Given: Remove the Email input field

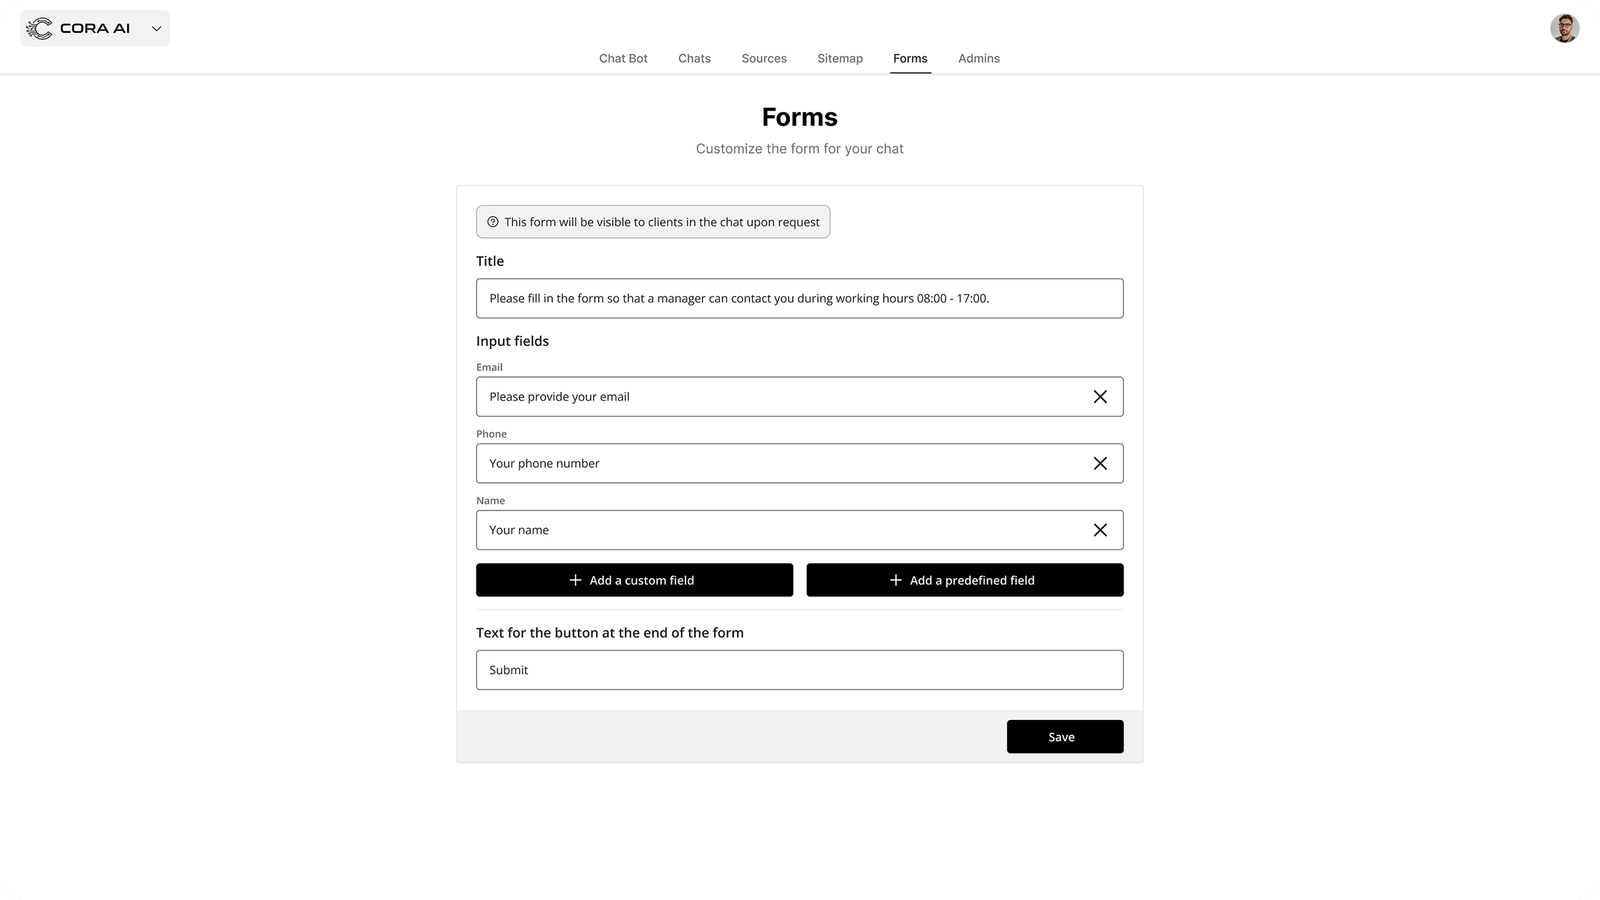Looking at the screenshot, I should click(x=1101, y=396).
